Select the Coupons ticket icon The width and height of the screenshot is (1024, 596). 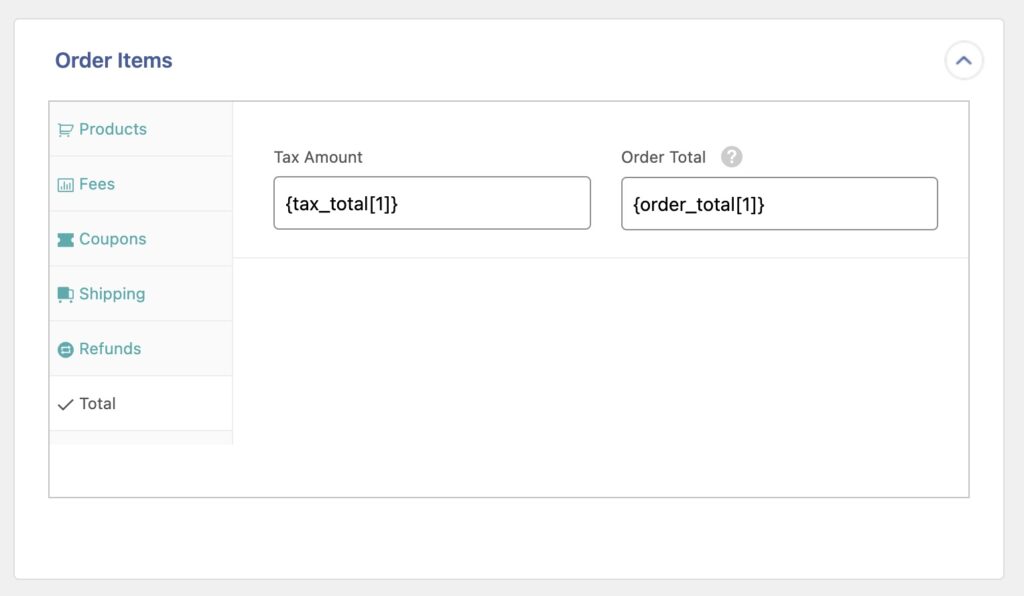click(x=66, y=239)
